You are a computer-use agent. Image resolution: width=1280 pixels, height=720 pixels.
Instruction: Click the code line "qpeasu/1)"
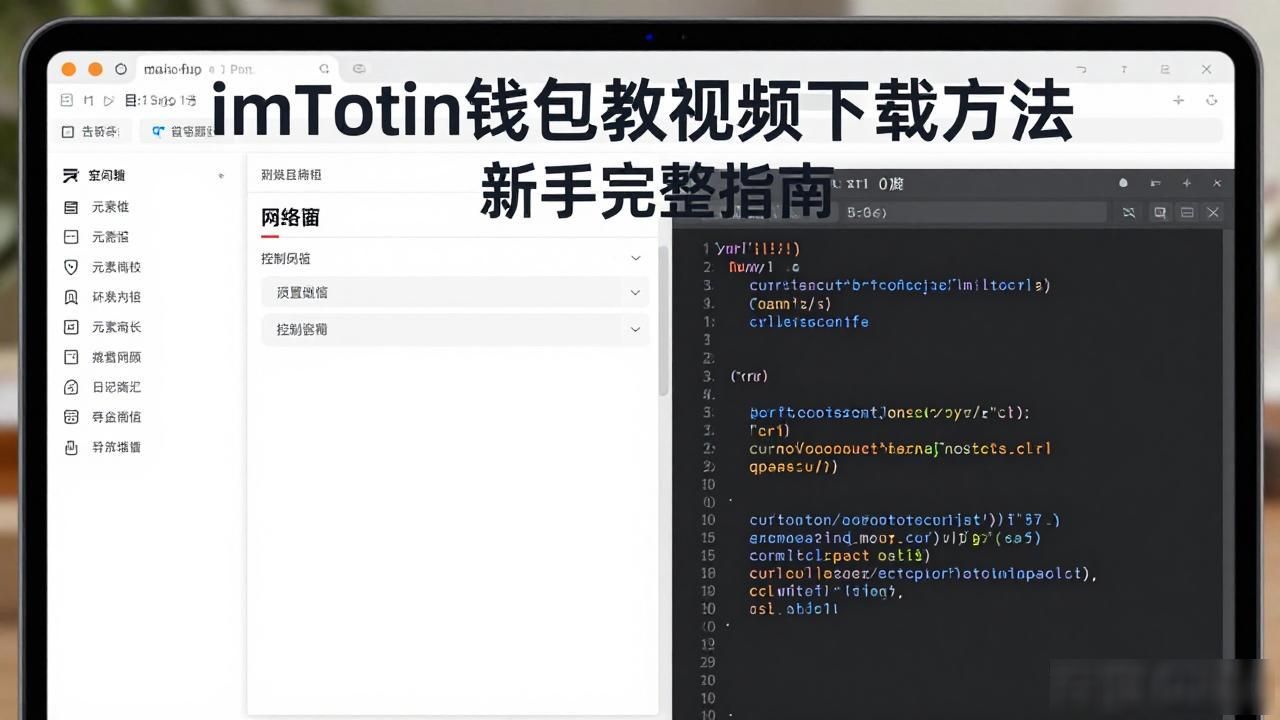click(792, 466)
